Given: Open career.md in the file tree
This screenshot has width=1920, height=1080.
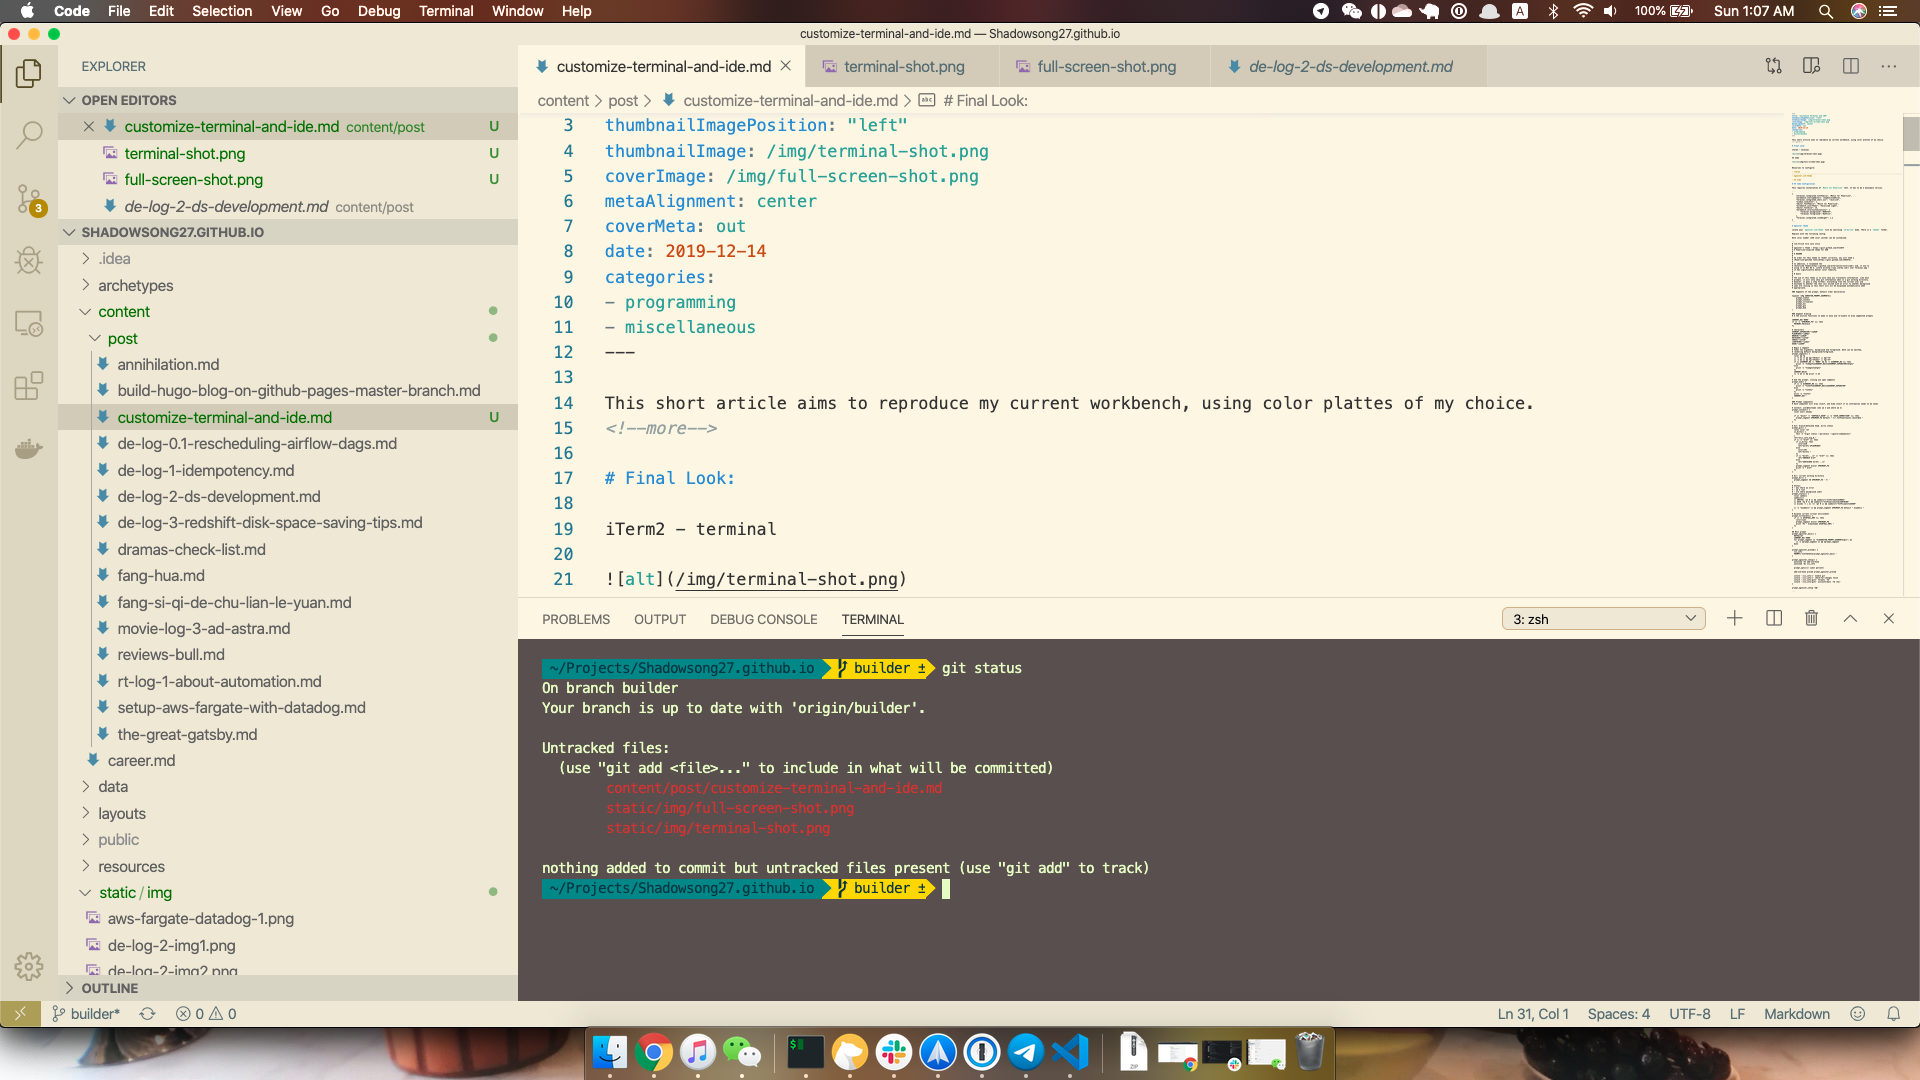Looking at the screenshot, I should 141,761.
